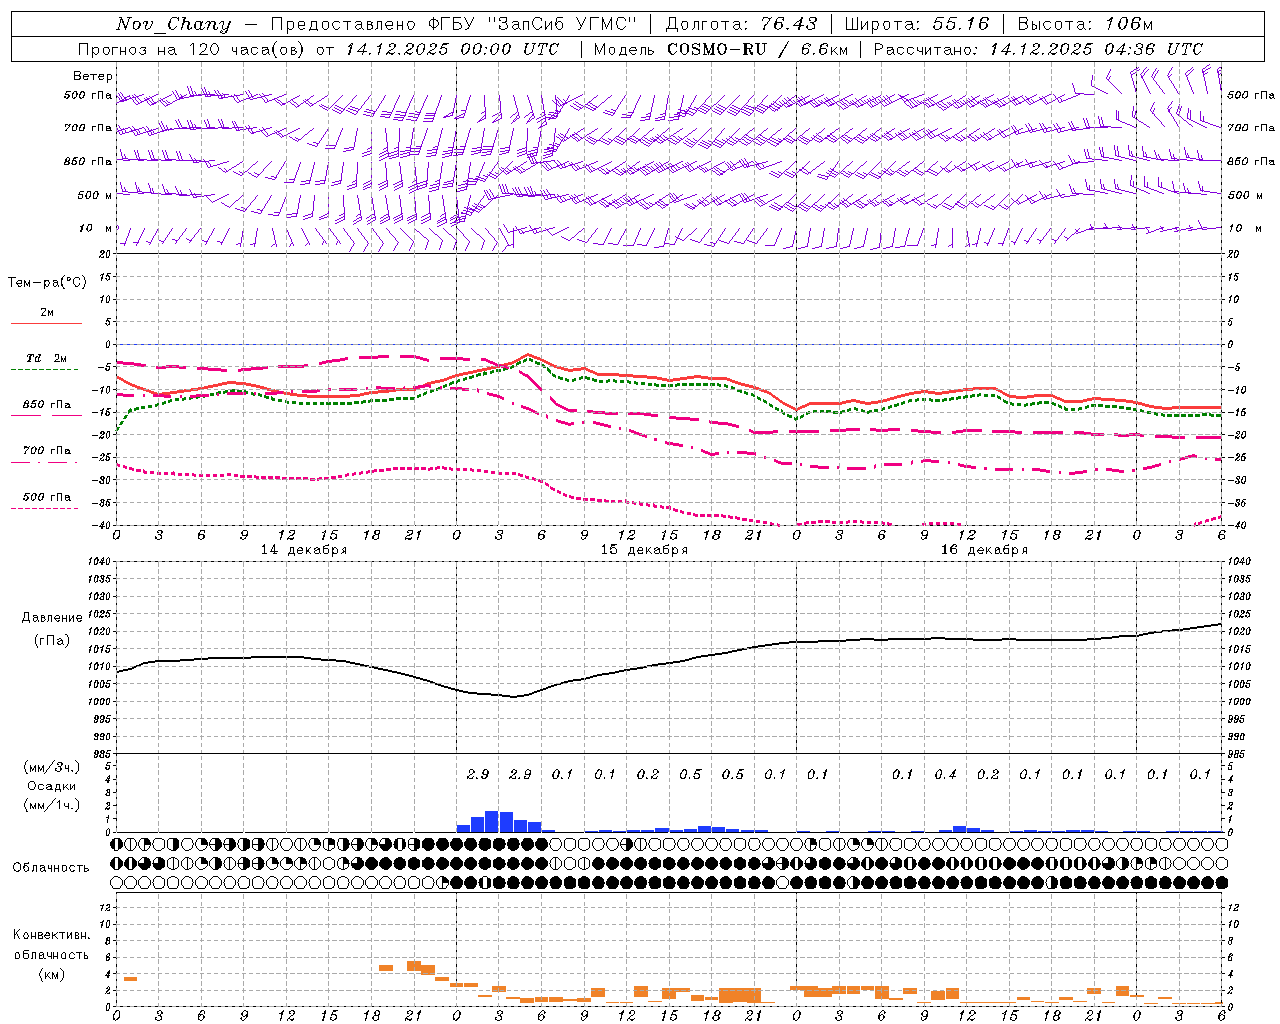Click the "(мм/3ч.)" precipitation unit label

tap(52, 767)
